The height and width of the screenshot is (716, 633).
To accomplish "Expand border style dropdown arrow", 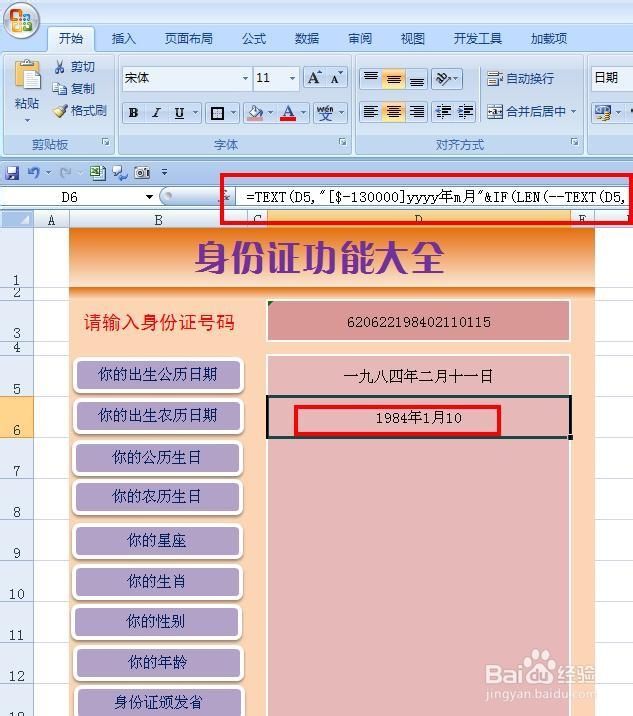I will (233, 113).
